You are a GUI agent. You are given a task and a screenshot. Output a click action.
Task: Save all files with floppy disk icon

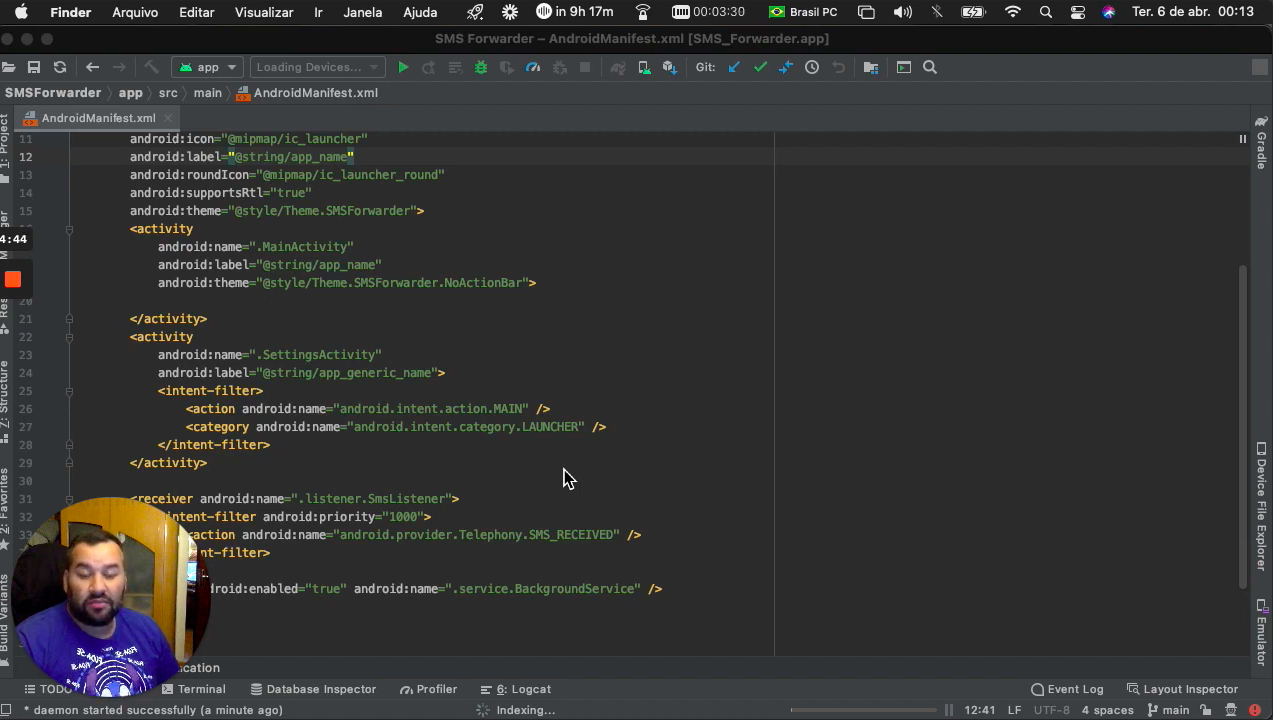34,67
